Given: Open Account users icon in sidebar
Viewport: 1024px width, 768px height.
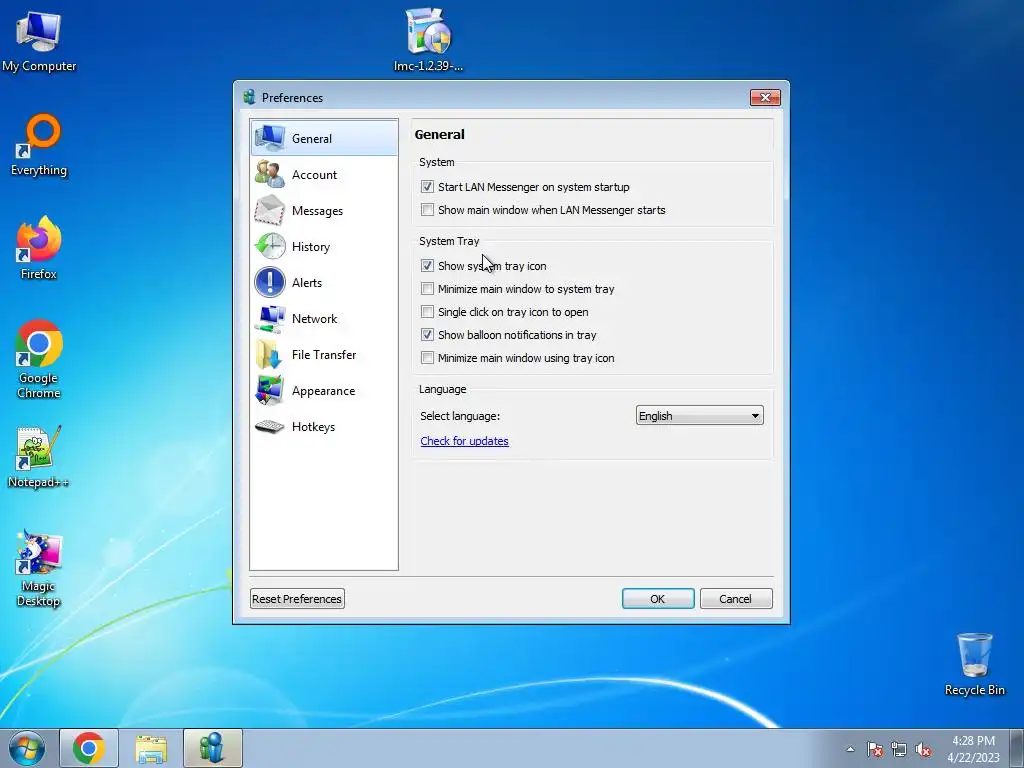Looking at the screenshot, I should coord(269,174).
